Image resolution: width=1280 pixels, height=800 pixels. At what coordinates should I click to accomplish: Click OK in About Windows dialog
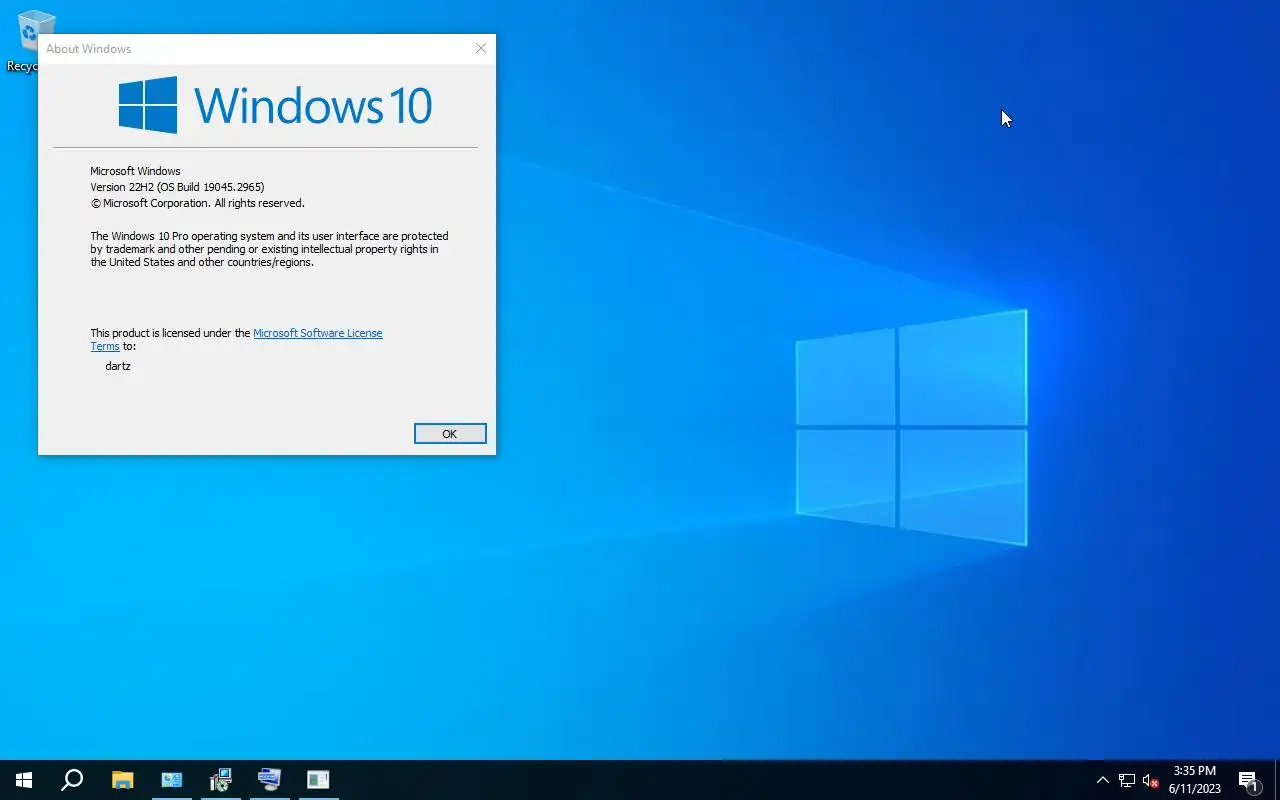coord(450,433)
